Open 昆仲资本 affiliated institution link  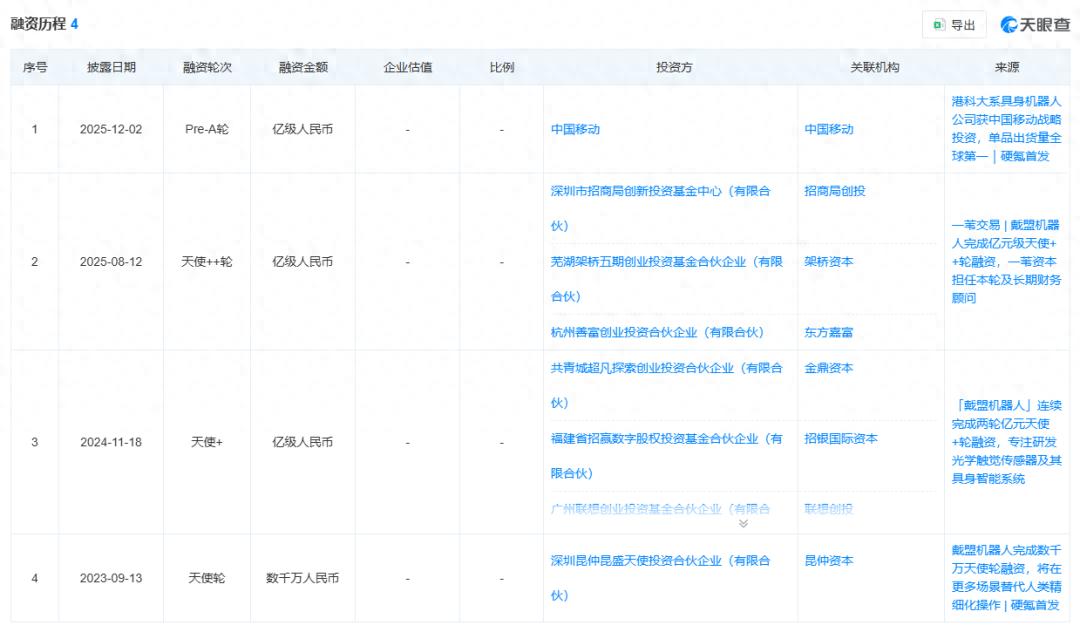click(829, 561)
